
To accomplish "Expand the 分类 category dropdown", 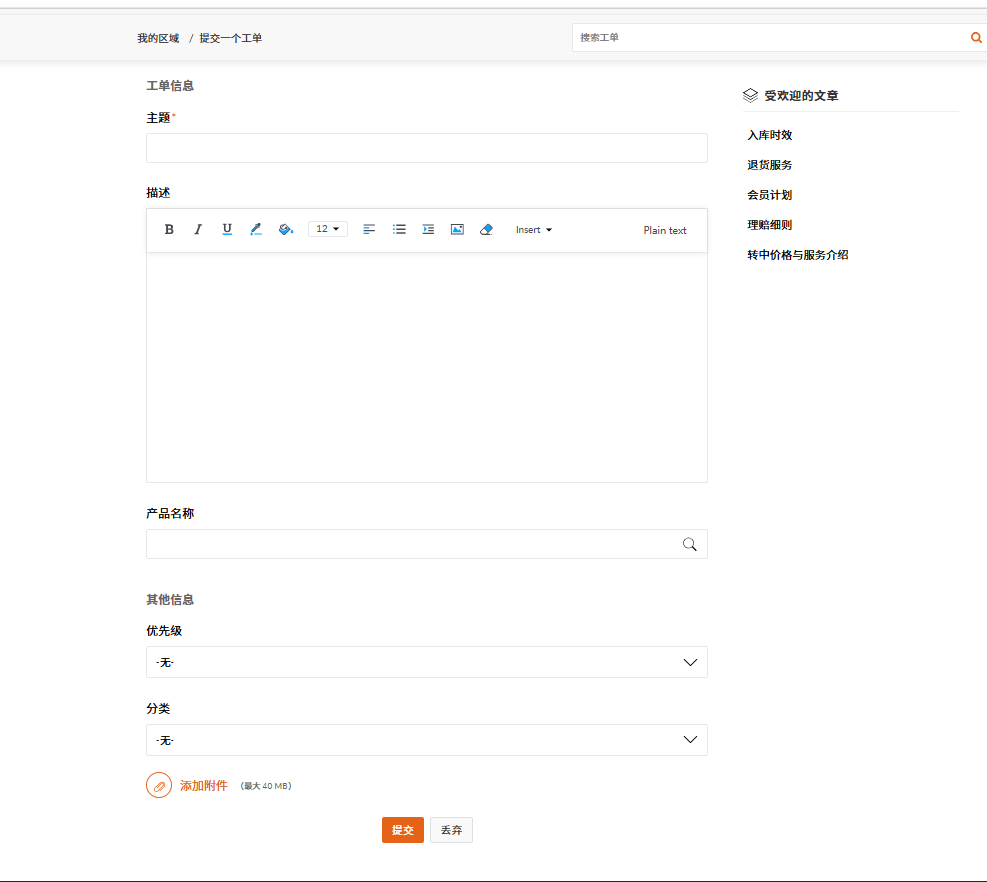I will pos(427,740).
